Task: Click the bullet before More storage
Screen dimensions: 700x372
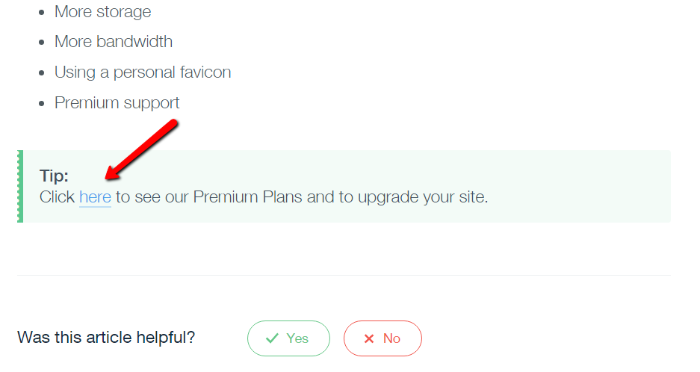Action: coord(42,13)
